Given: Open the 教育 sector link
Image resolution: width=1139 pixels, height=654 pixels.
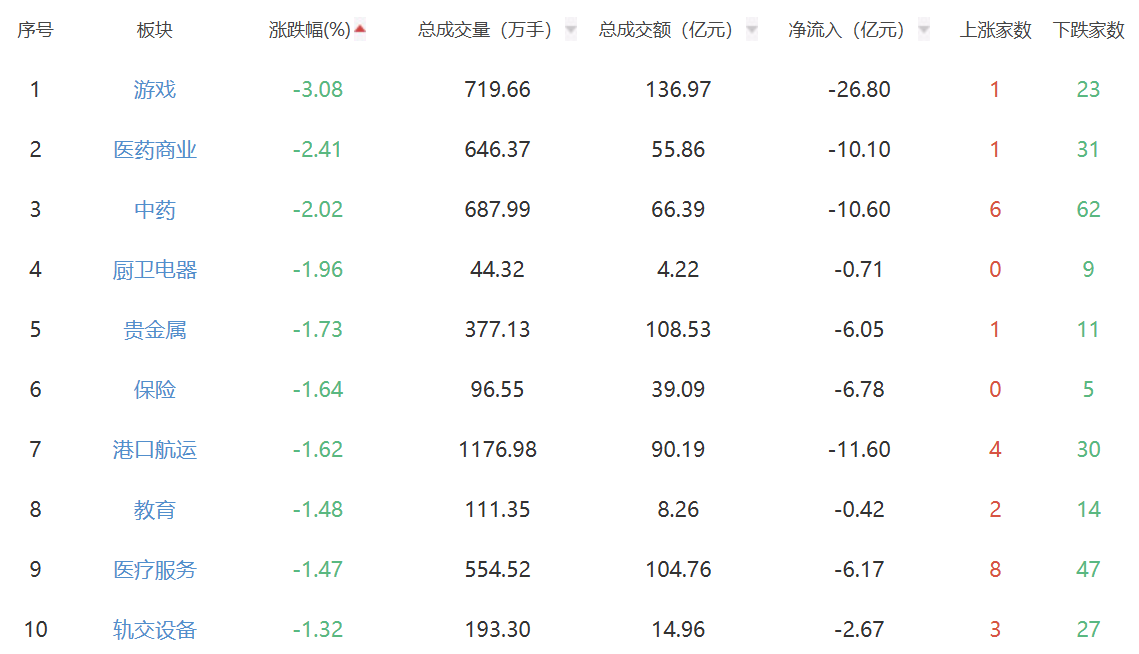Looking at the screenshot, I should [155, 510].
